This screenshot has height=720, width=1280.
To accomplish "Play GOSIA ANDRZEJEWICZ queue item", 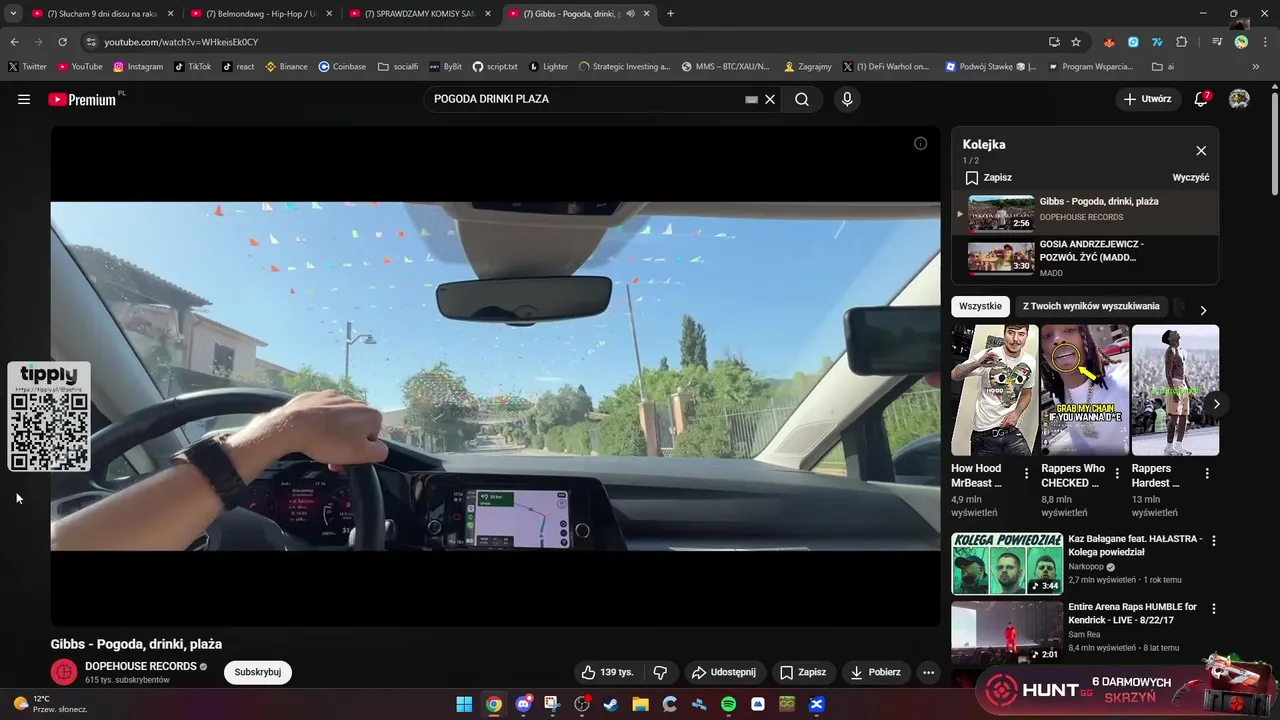I will (x=1085, y=258).
